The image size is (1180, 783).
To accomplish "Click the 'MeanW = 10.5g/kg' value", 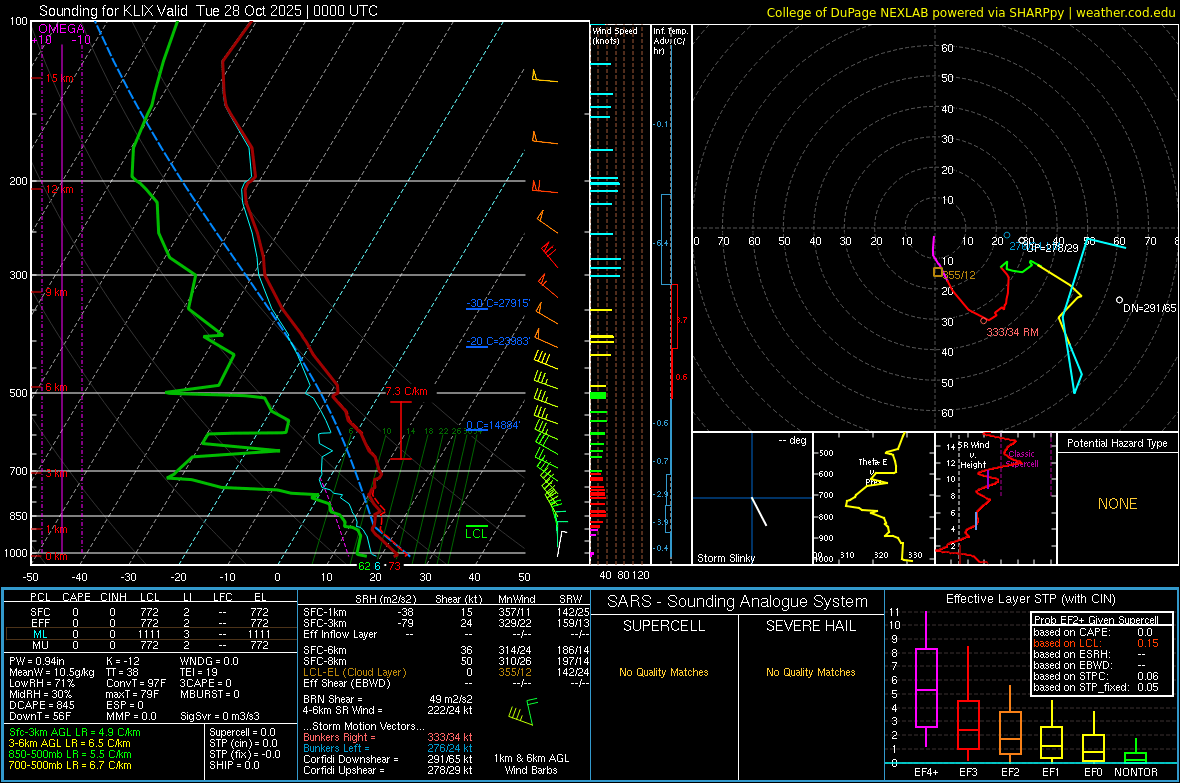I will coord(51,672).
